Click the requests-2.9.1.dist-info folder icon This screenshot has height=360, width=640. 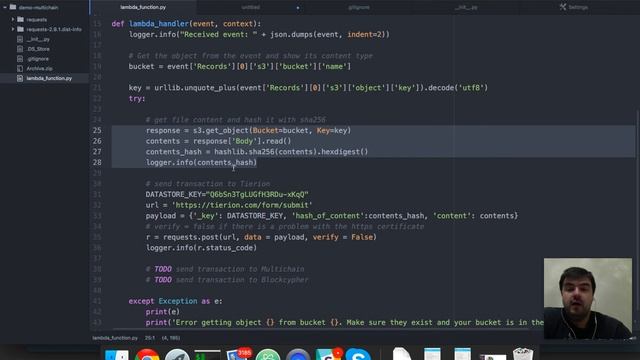20,29
